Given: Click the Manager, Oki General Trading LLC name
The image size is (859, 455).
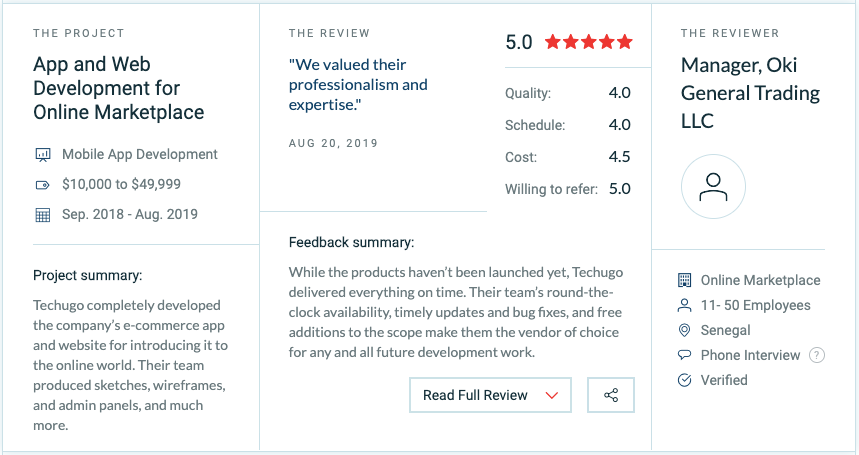Looking at the screenshot, I should click(750, 93).
